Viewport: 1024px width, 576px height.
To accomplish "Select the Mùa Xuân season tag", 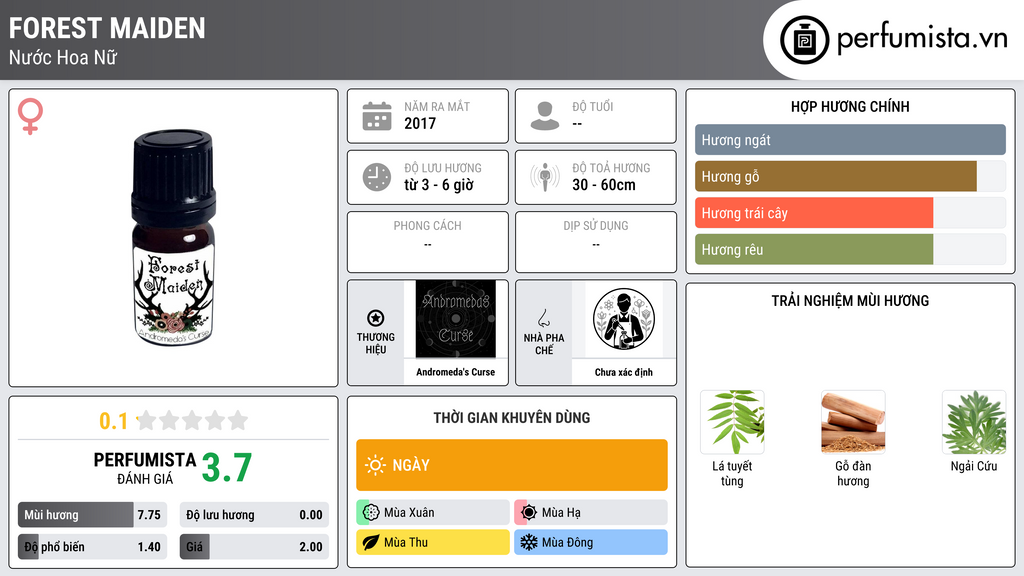I will click(x=432, y=512).
